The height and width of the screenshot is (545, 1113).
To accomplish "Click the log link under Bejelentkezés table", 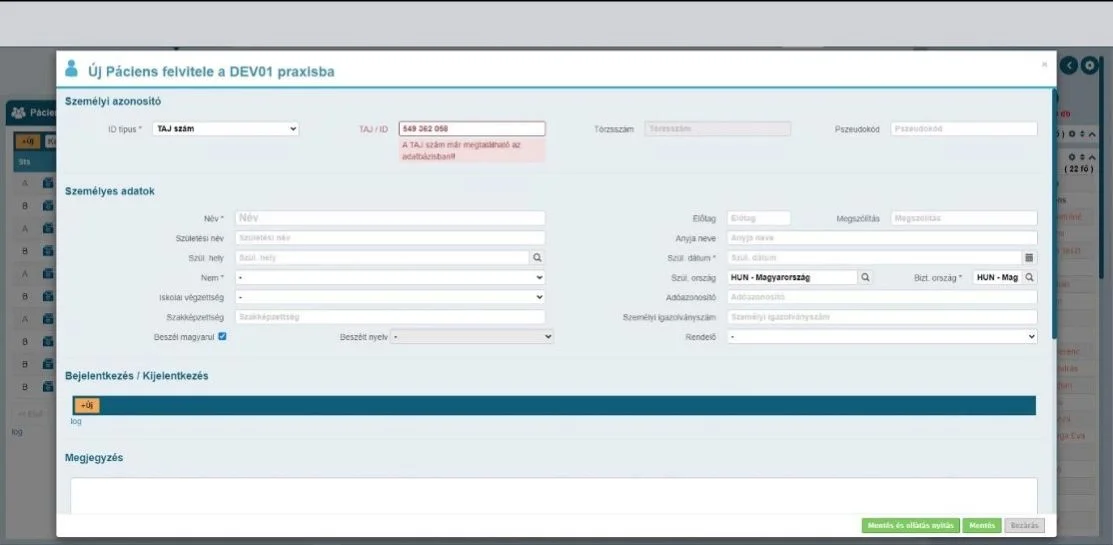I will pos(76,422).
